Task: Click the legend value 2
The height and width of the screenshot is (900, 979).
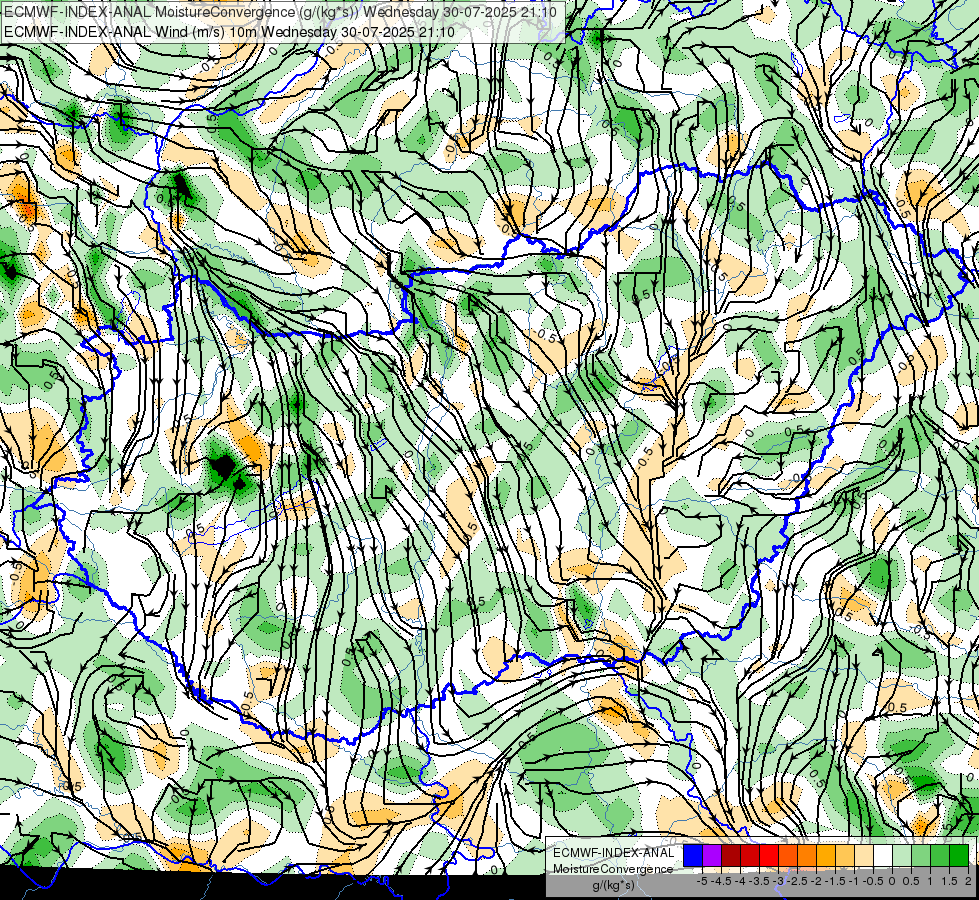Action: (x=968, y=881)
